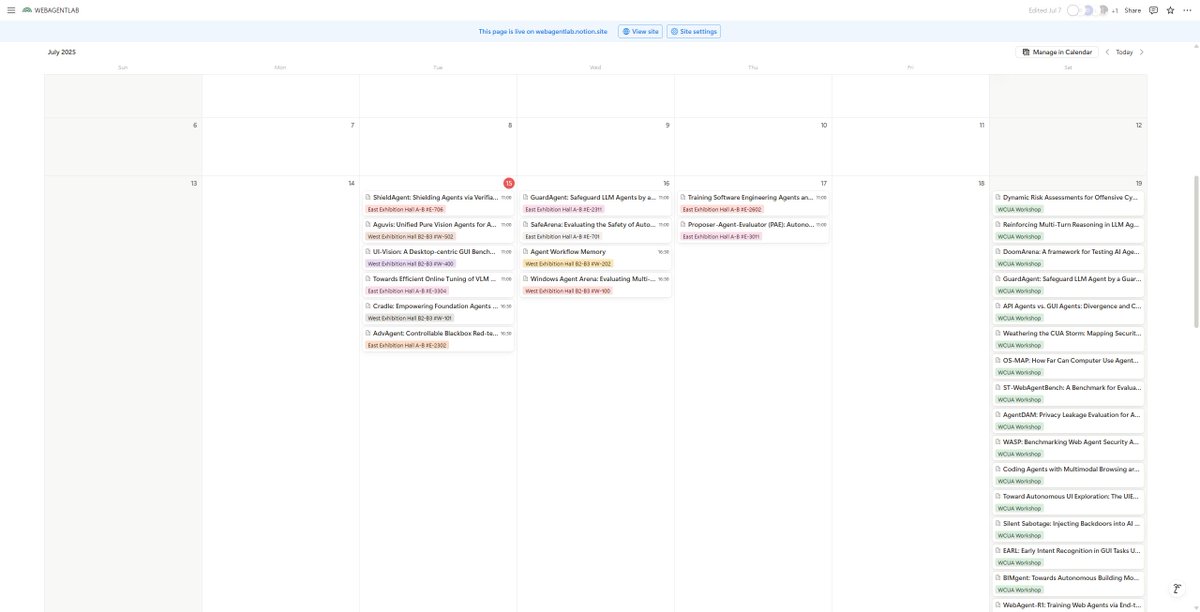Open AdvAgent: Controllable Blackbox Red-te event
The width and height of the screenshot is (1200, 612).
tap(438, 337)
